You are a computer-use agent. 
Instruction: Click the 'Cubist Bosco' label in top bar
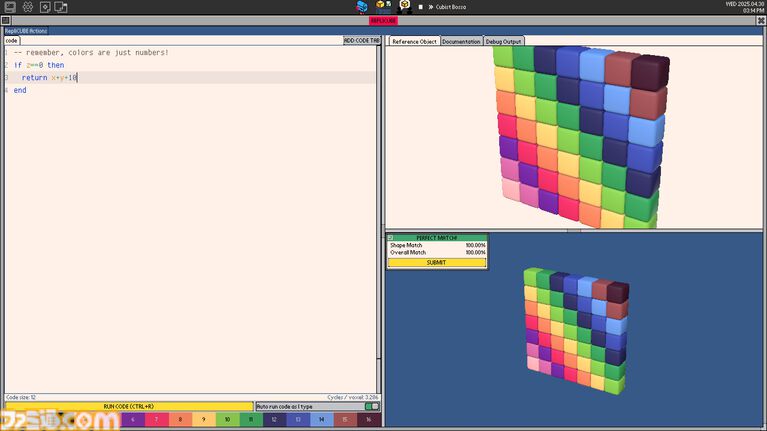coord(451,7)
